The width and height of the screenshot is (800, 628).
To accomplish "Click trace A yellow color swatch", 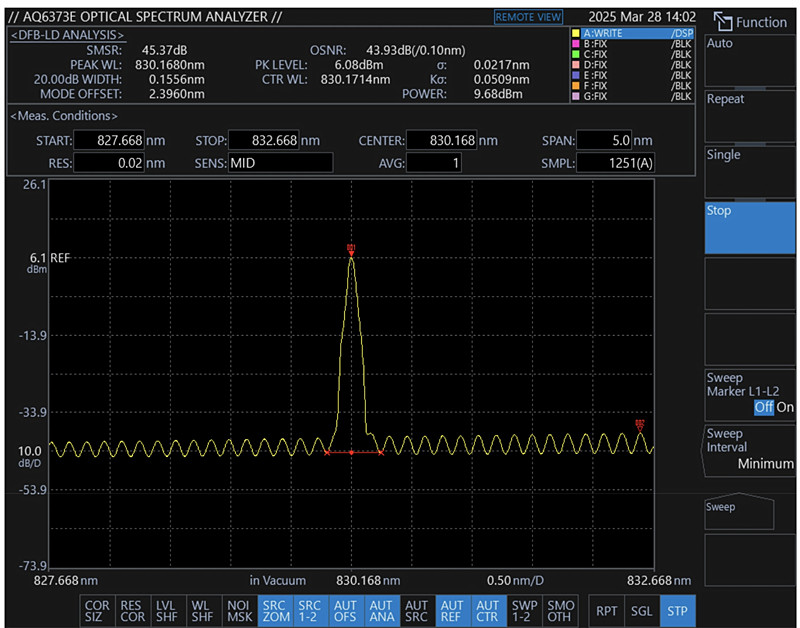I will (576, 33).
